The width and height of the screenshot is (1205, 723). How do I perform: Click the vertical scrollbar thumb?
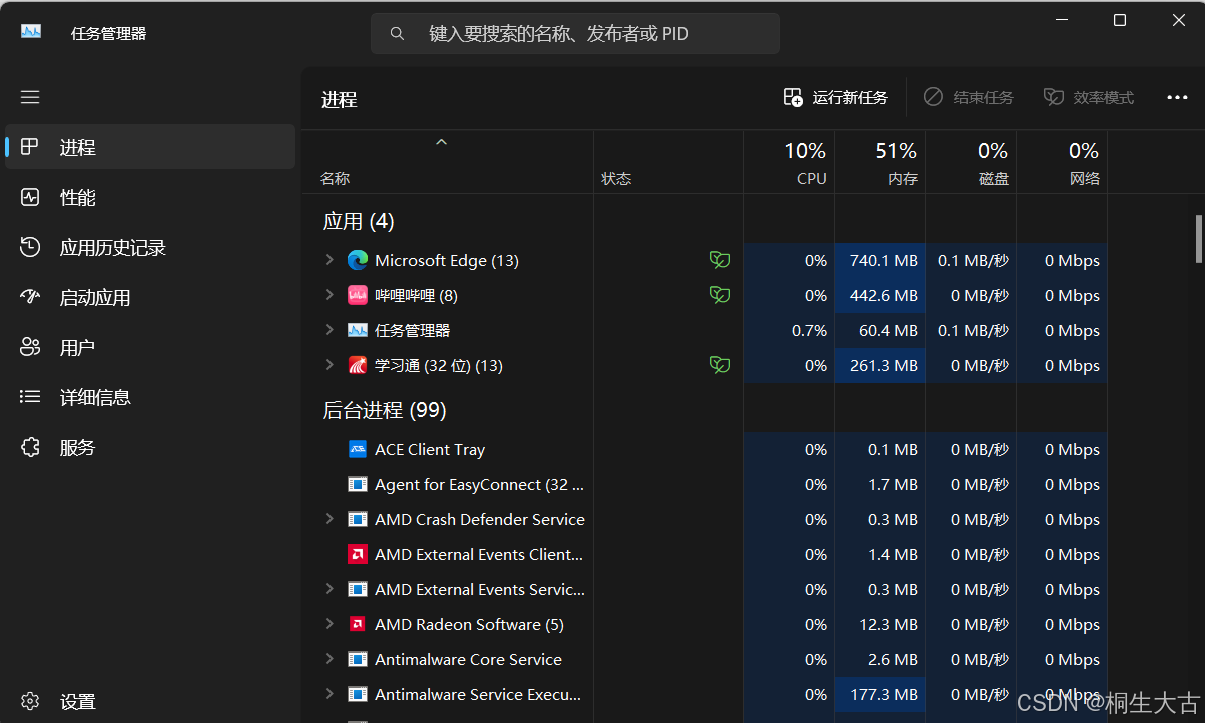click(1199, 238)
